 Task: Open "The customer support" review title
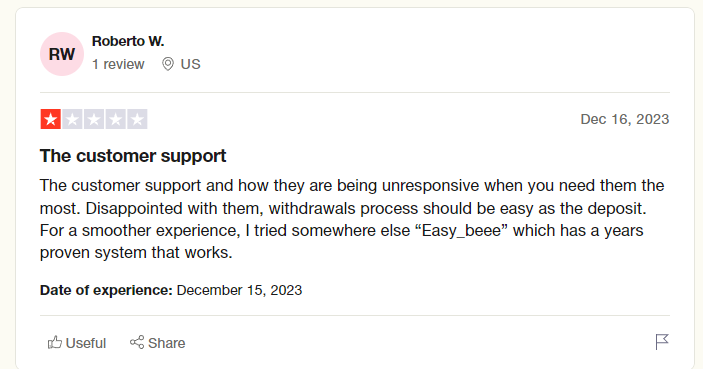point(133,156)
